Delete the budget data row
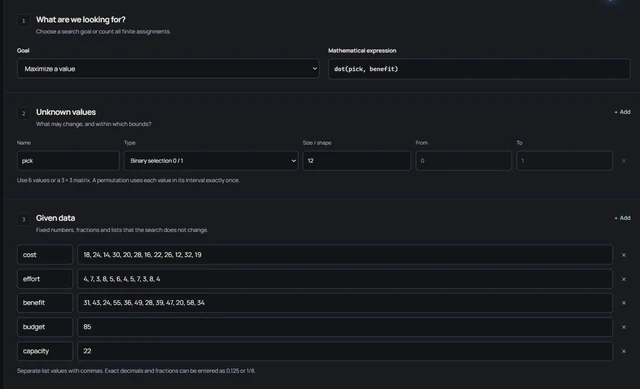The image size is (640, 389). pyautogui.click(x=624, y=327)
